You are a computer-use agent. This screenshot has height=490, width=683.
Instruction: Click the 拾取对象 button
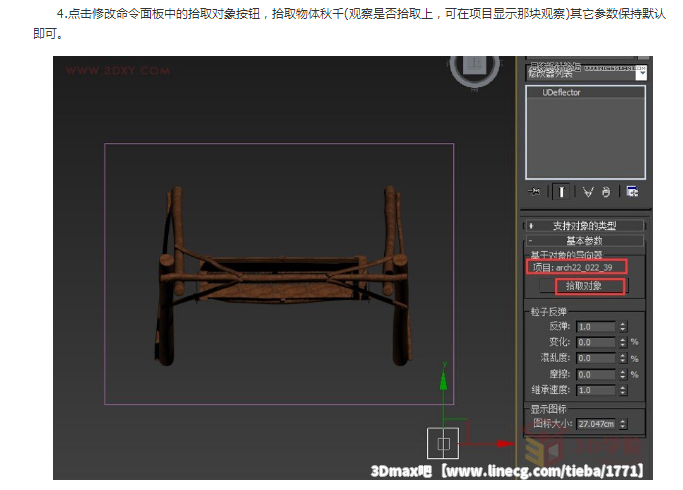pos(583,286)
